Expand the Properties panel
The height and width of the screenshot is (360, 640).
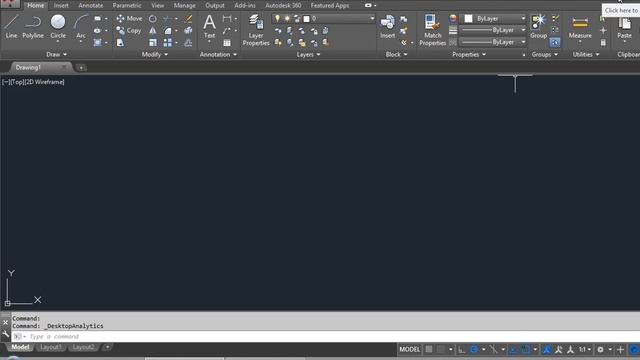point(469,54)
